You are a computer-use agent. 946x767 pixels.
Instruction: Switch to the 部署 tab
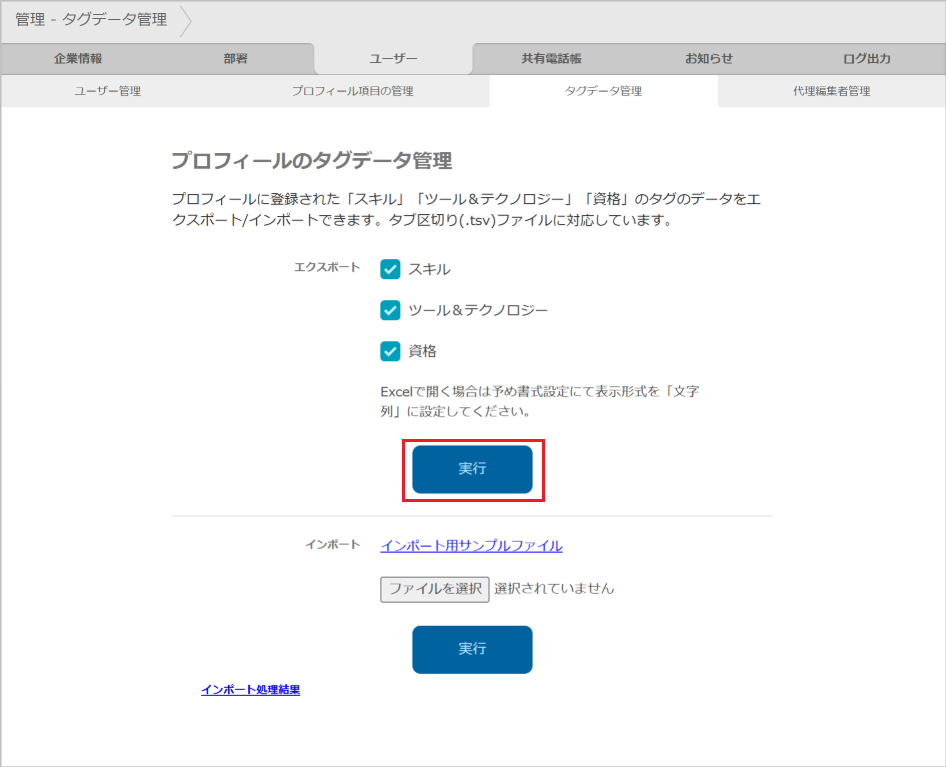tap(235, 59)
